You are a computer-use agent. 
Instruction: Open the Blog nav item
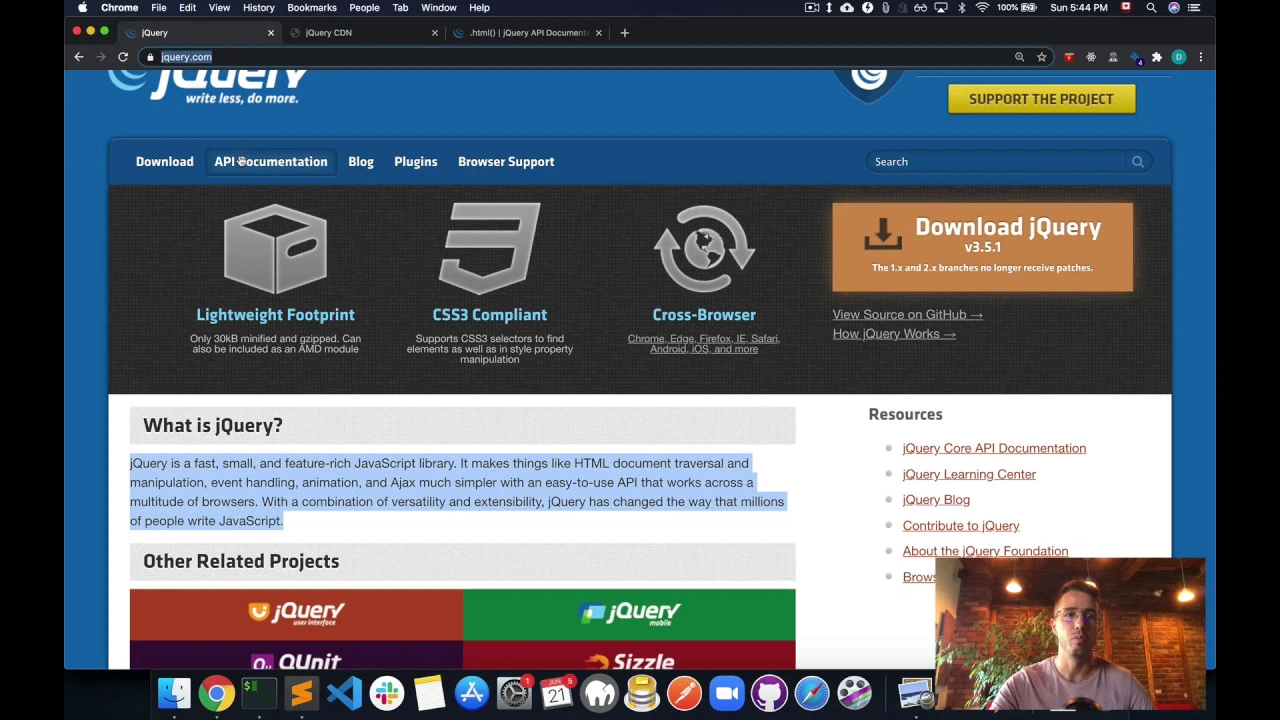click(361, 162)
